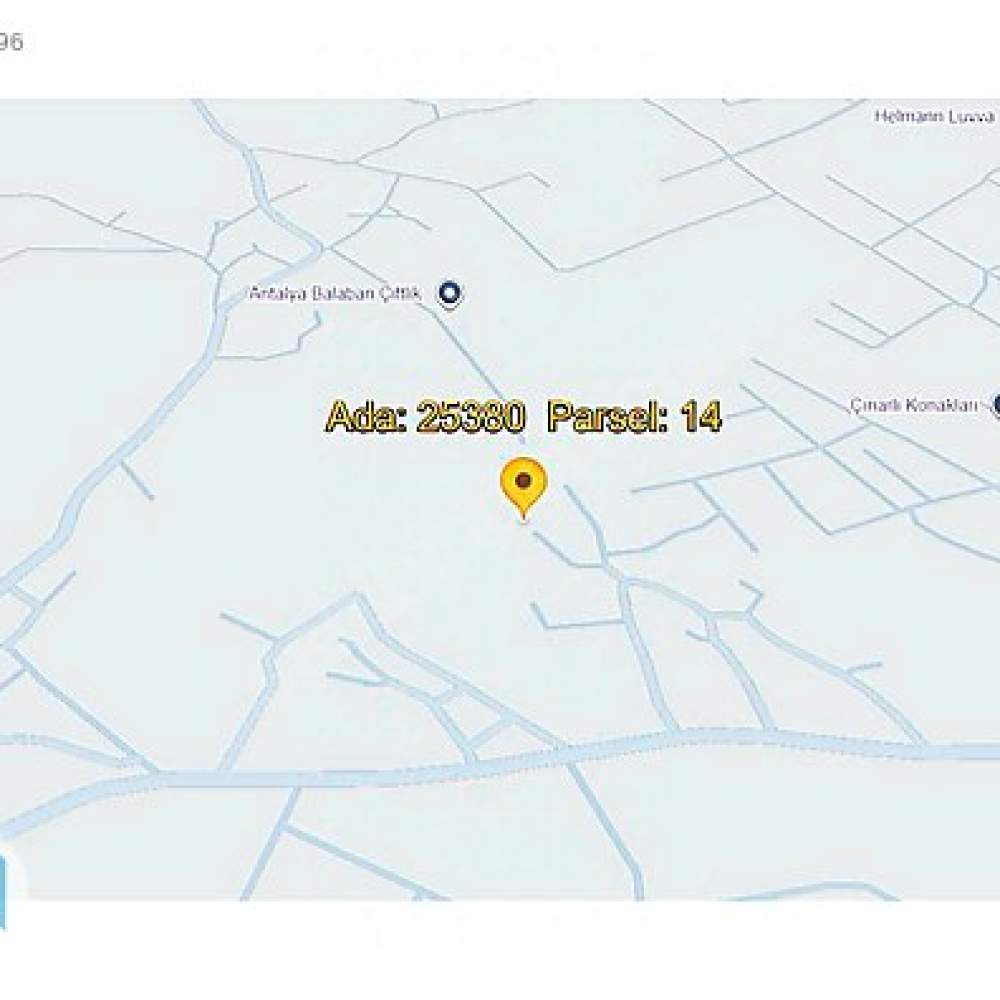This screenshot has width=1000, height=1000.
Task: Open the Çınarlı Konakları place label
Action: point(914,406)
